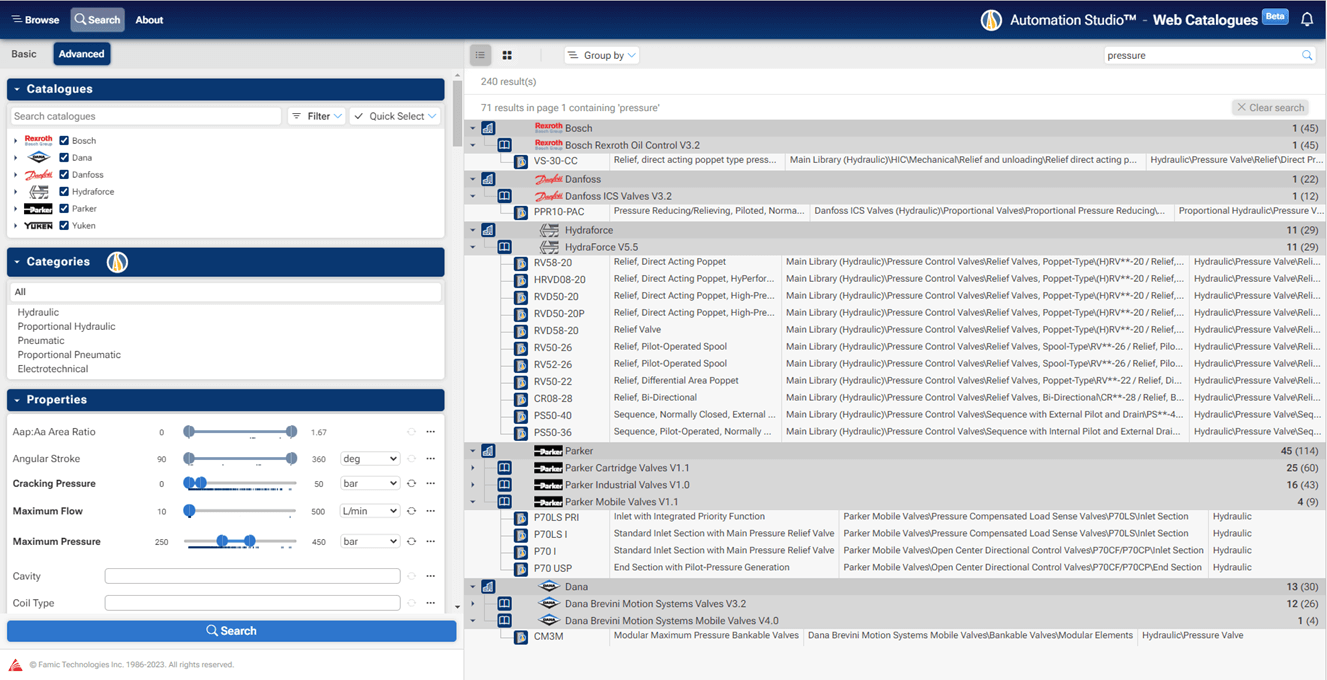Viewport: 1327px width, 680px height.
Task: Click the component icon for CR08-28
Action: [521, 399]
